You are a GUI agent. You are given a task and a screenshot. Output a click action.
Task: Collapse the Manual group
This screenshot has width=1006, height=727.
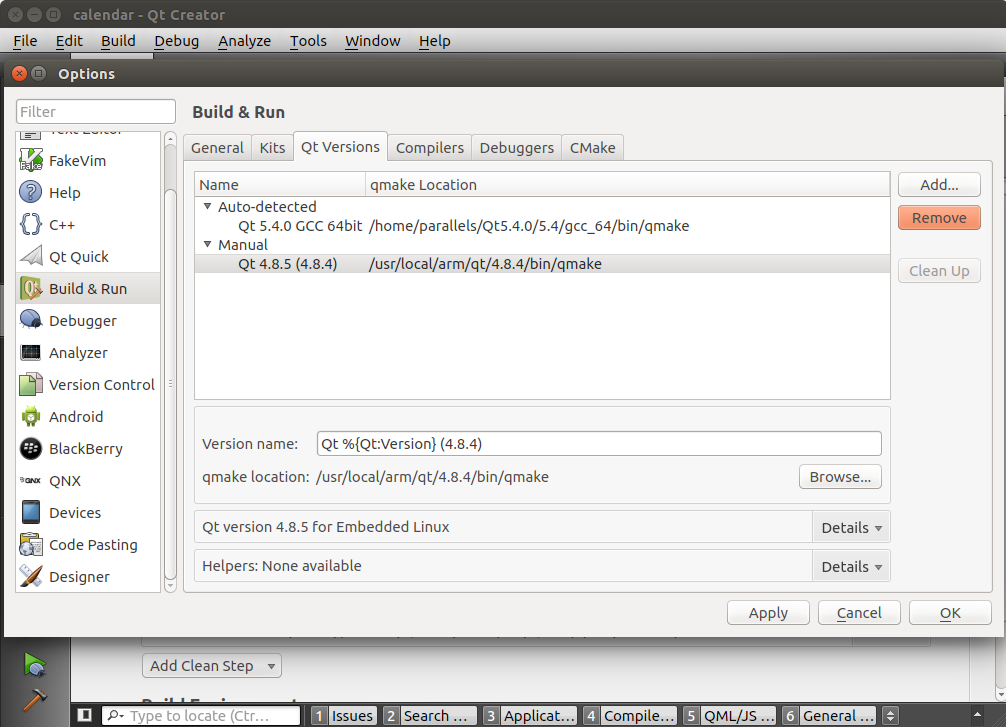(207, 244)
